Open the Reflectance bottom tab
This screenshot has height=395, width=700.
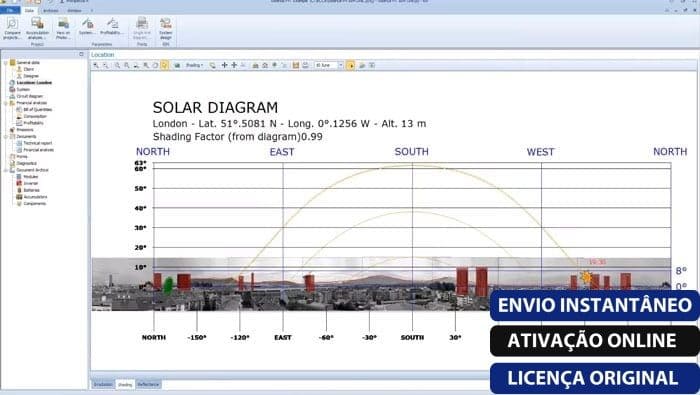click(x=148, y=384)
